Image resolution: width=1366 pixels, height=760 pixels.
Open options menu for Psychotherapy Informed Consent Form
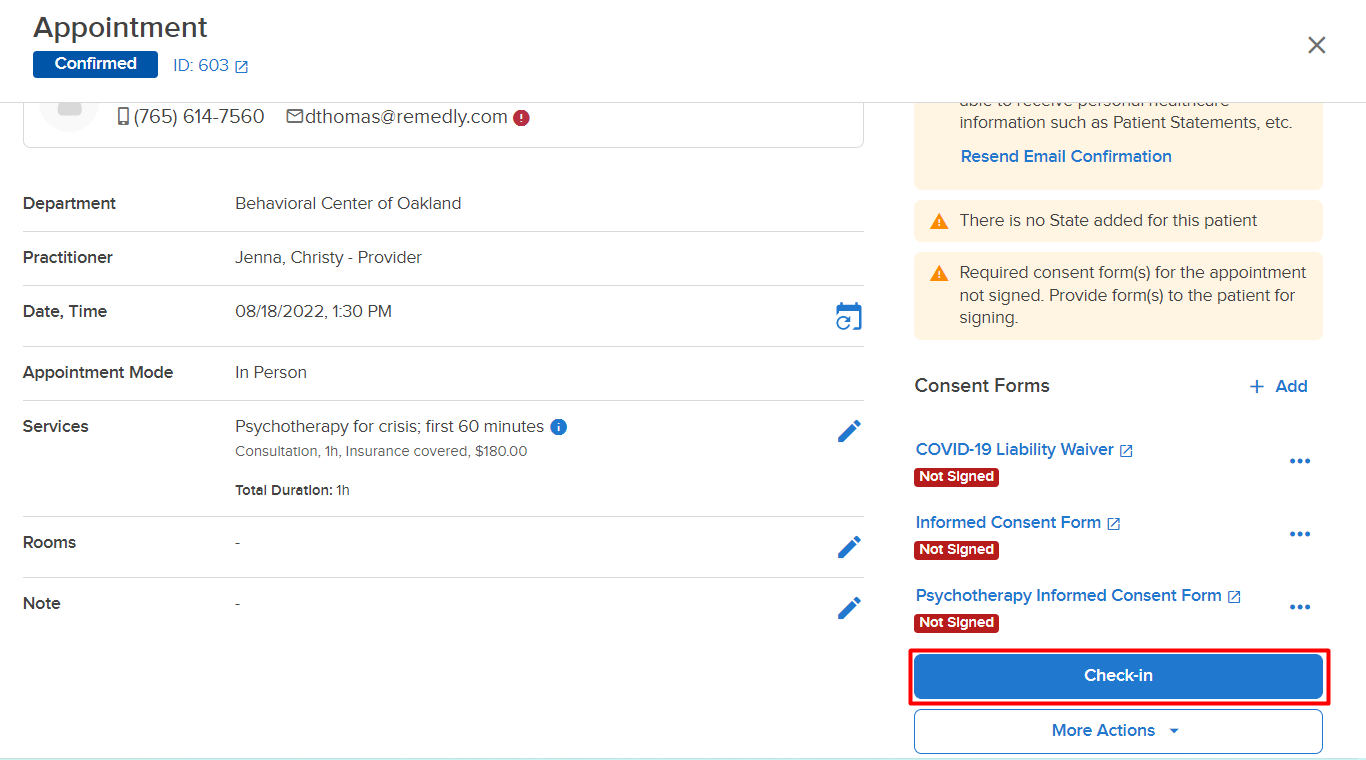(x=1300, y=607)
